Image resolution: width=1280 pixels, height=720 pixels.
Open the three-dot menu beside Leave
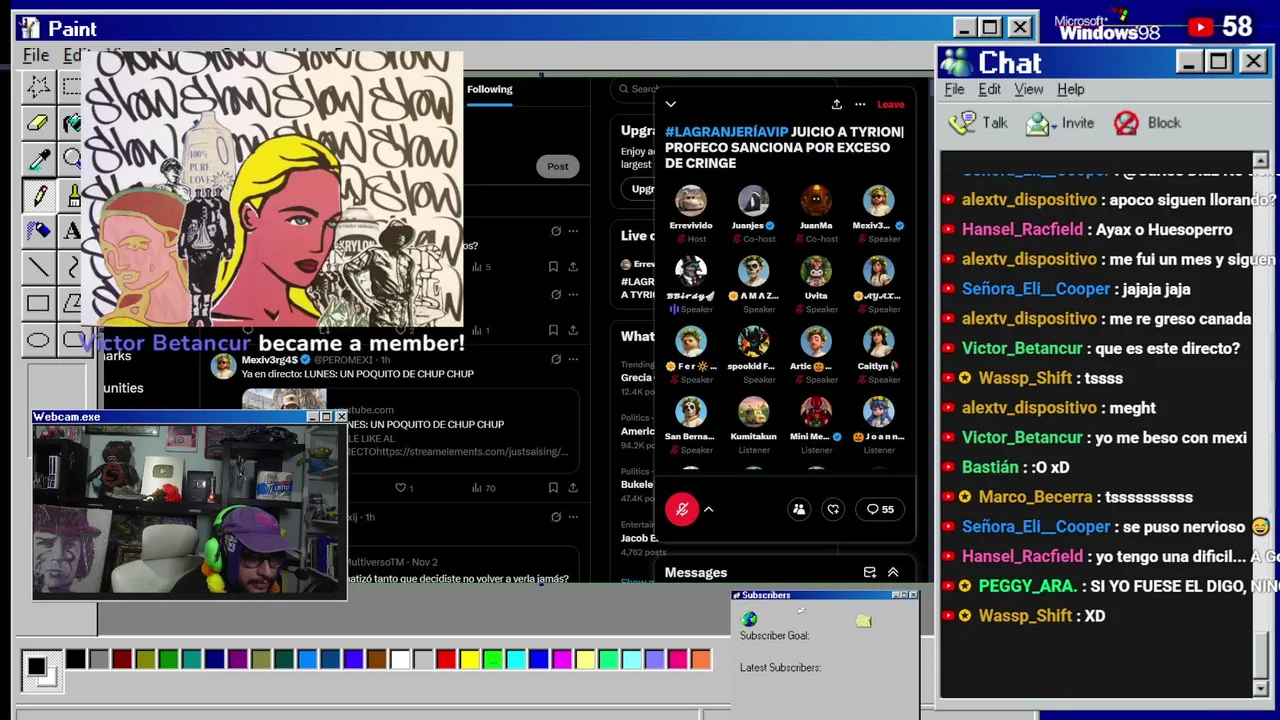[x=860, y=104]
